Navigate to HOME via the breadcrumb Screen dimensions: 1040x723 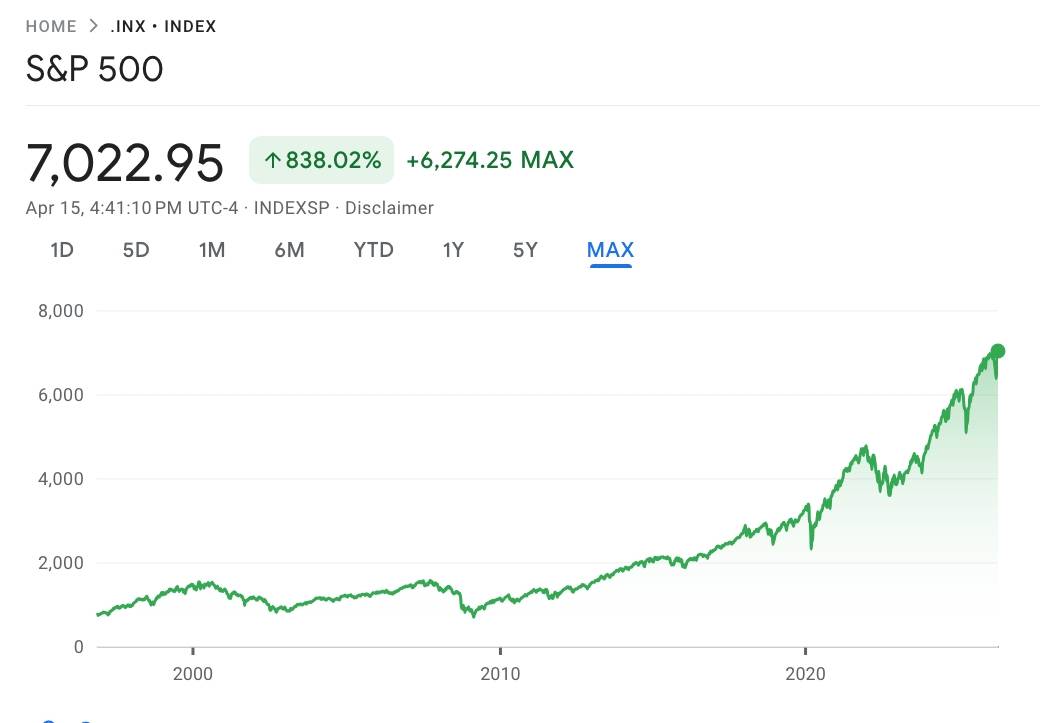[x=51, y=26]
